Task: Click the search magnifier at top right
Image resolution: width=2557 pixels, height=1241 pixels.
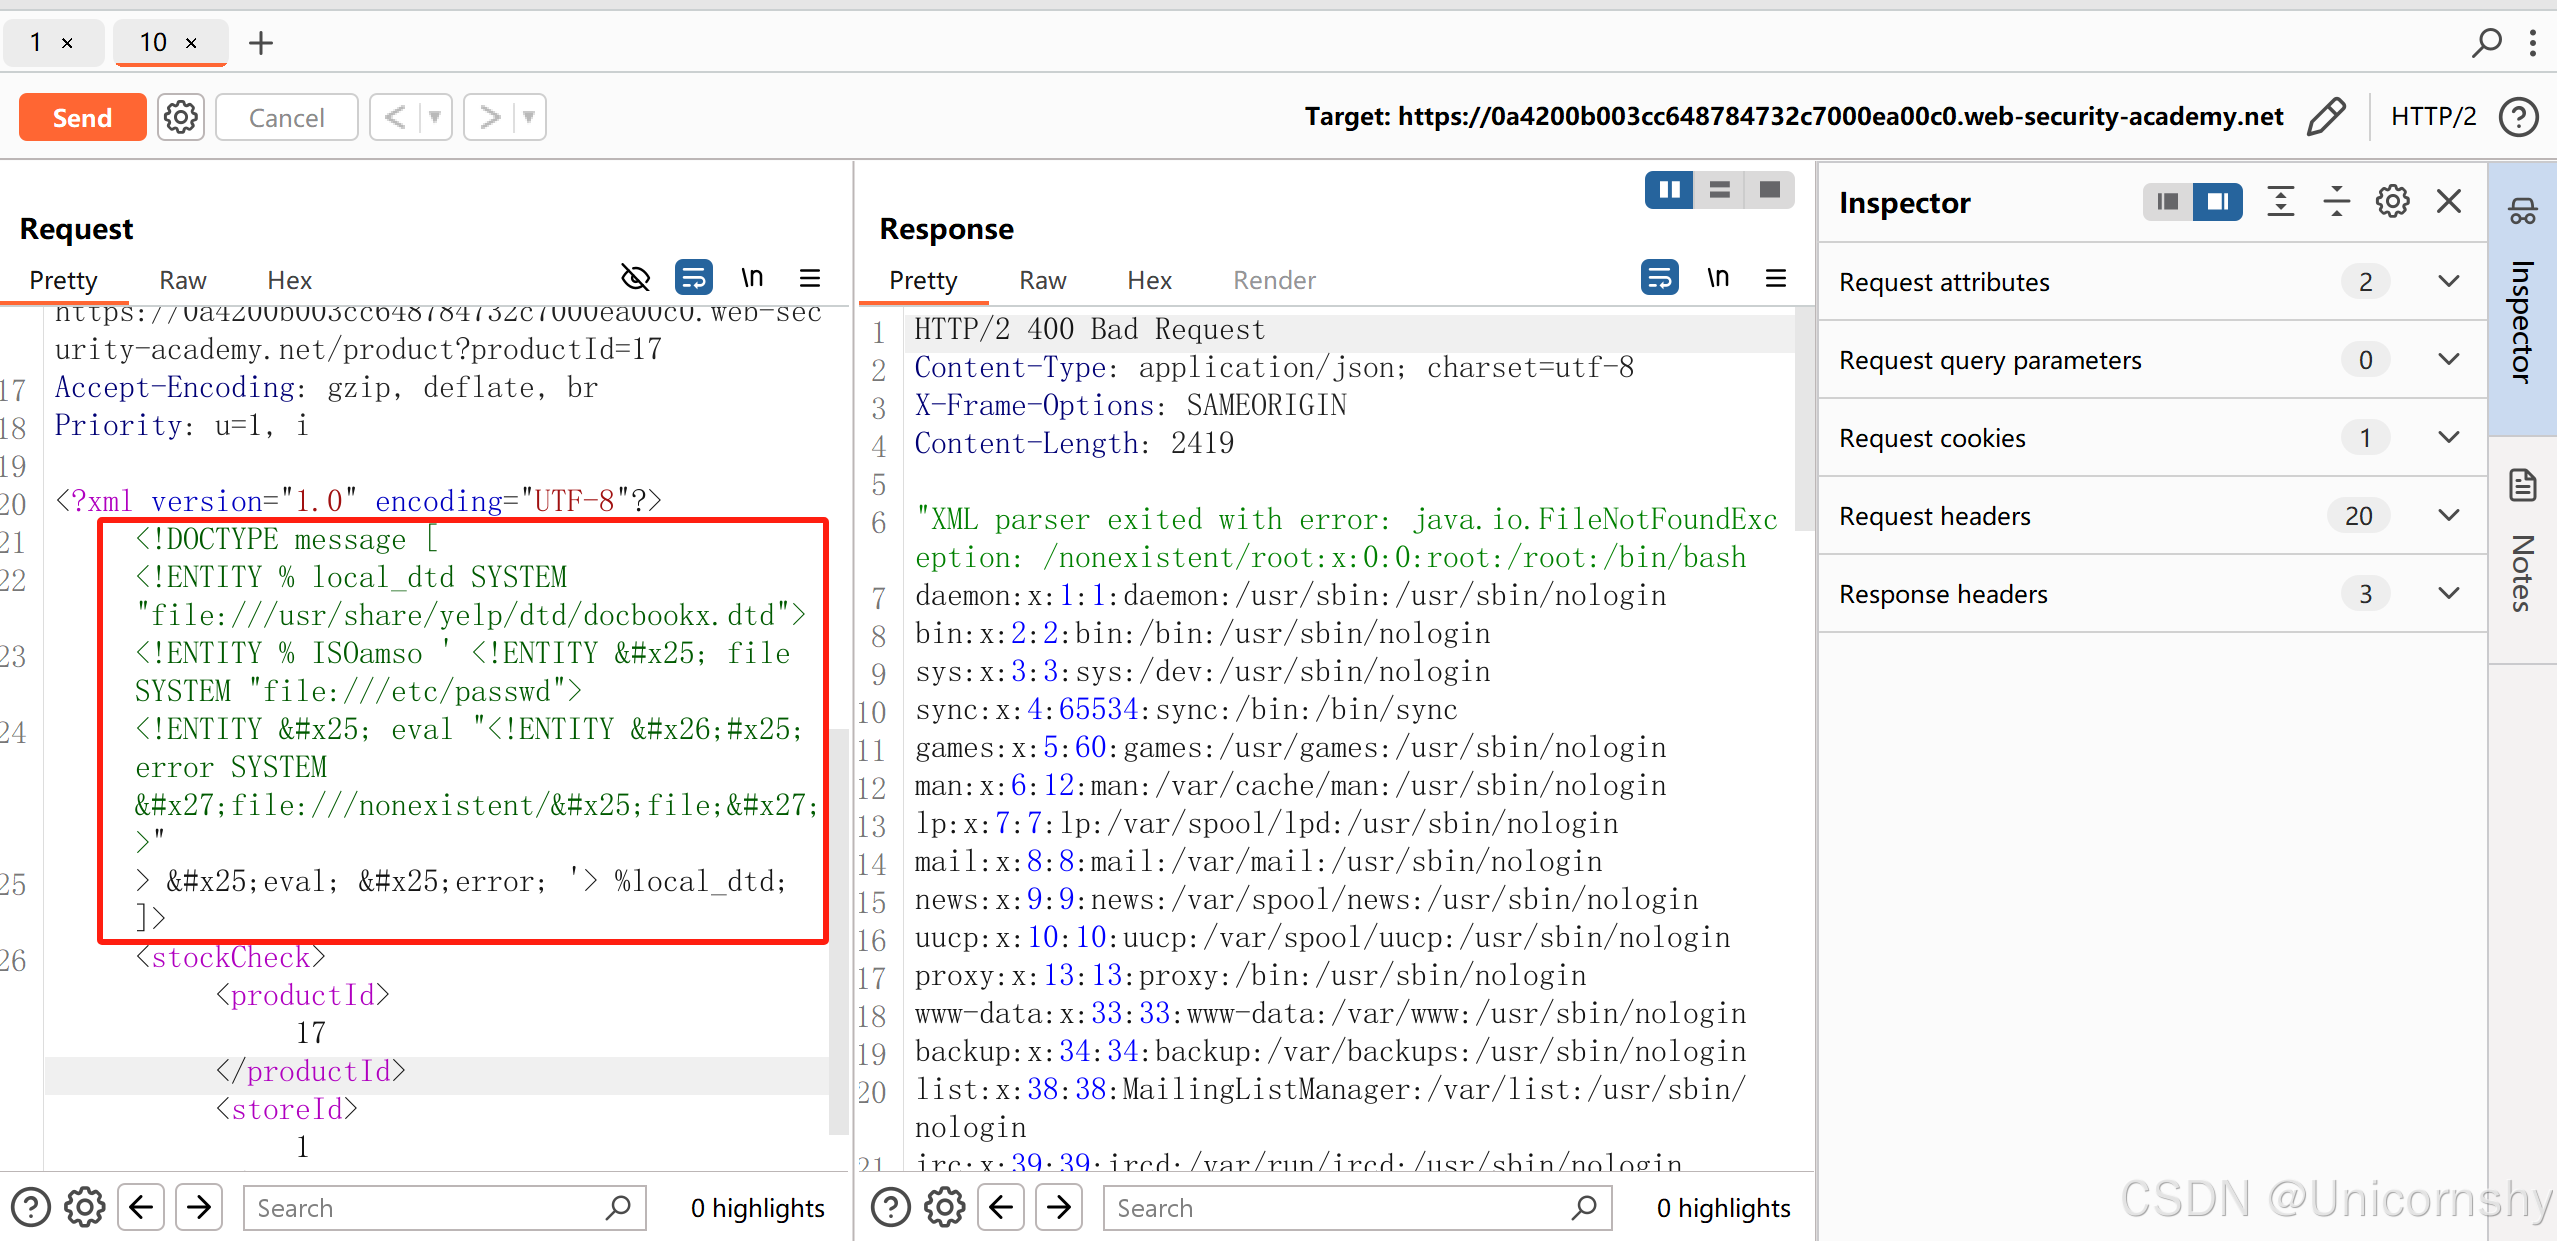Action: tap(2486, 42)
